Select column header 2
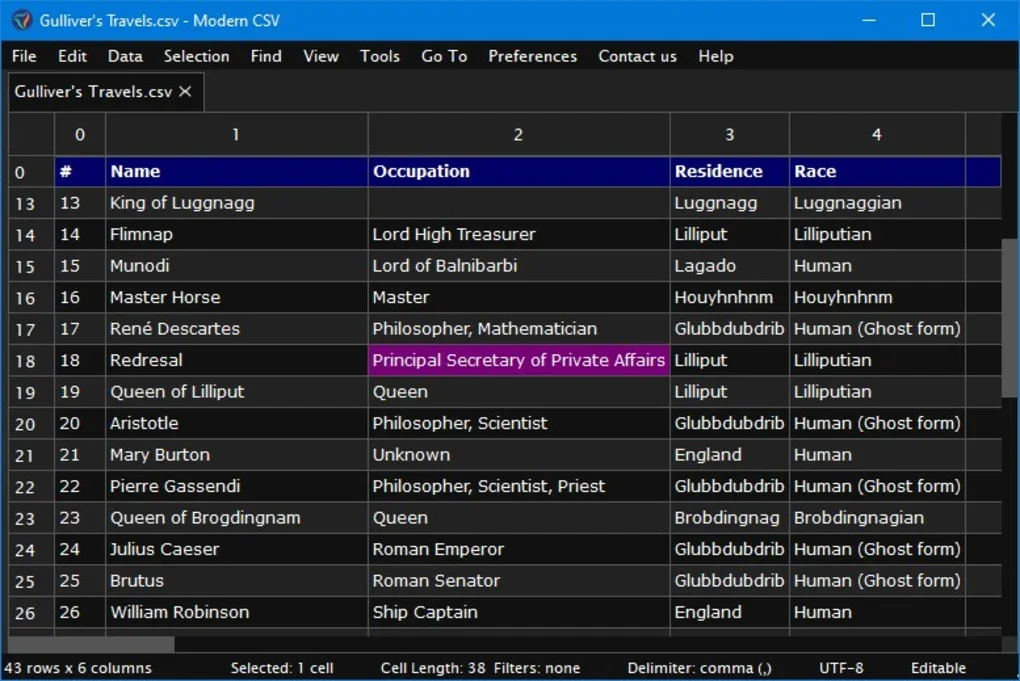 [x=518, y=134]
